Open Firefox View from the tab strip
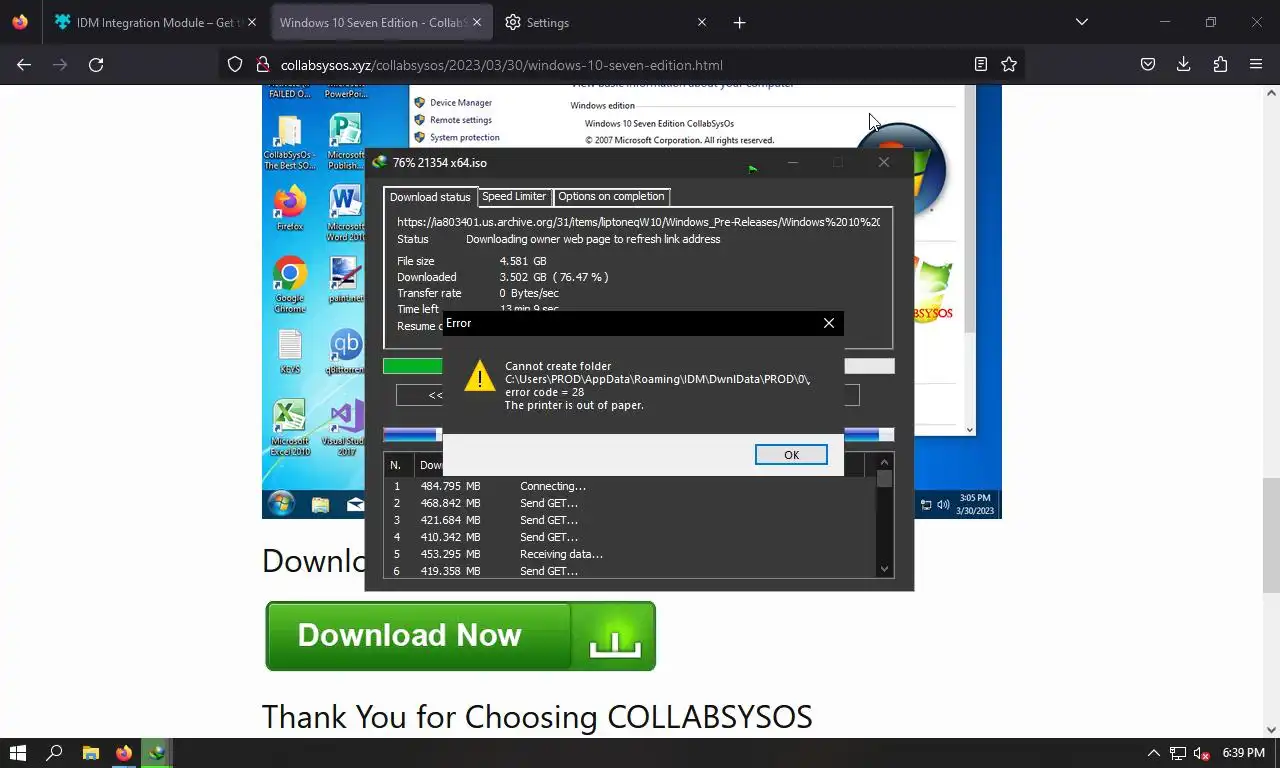The width and height of the screenshot is (1280, 768). 20,22
